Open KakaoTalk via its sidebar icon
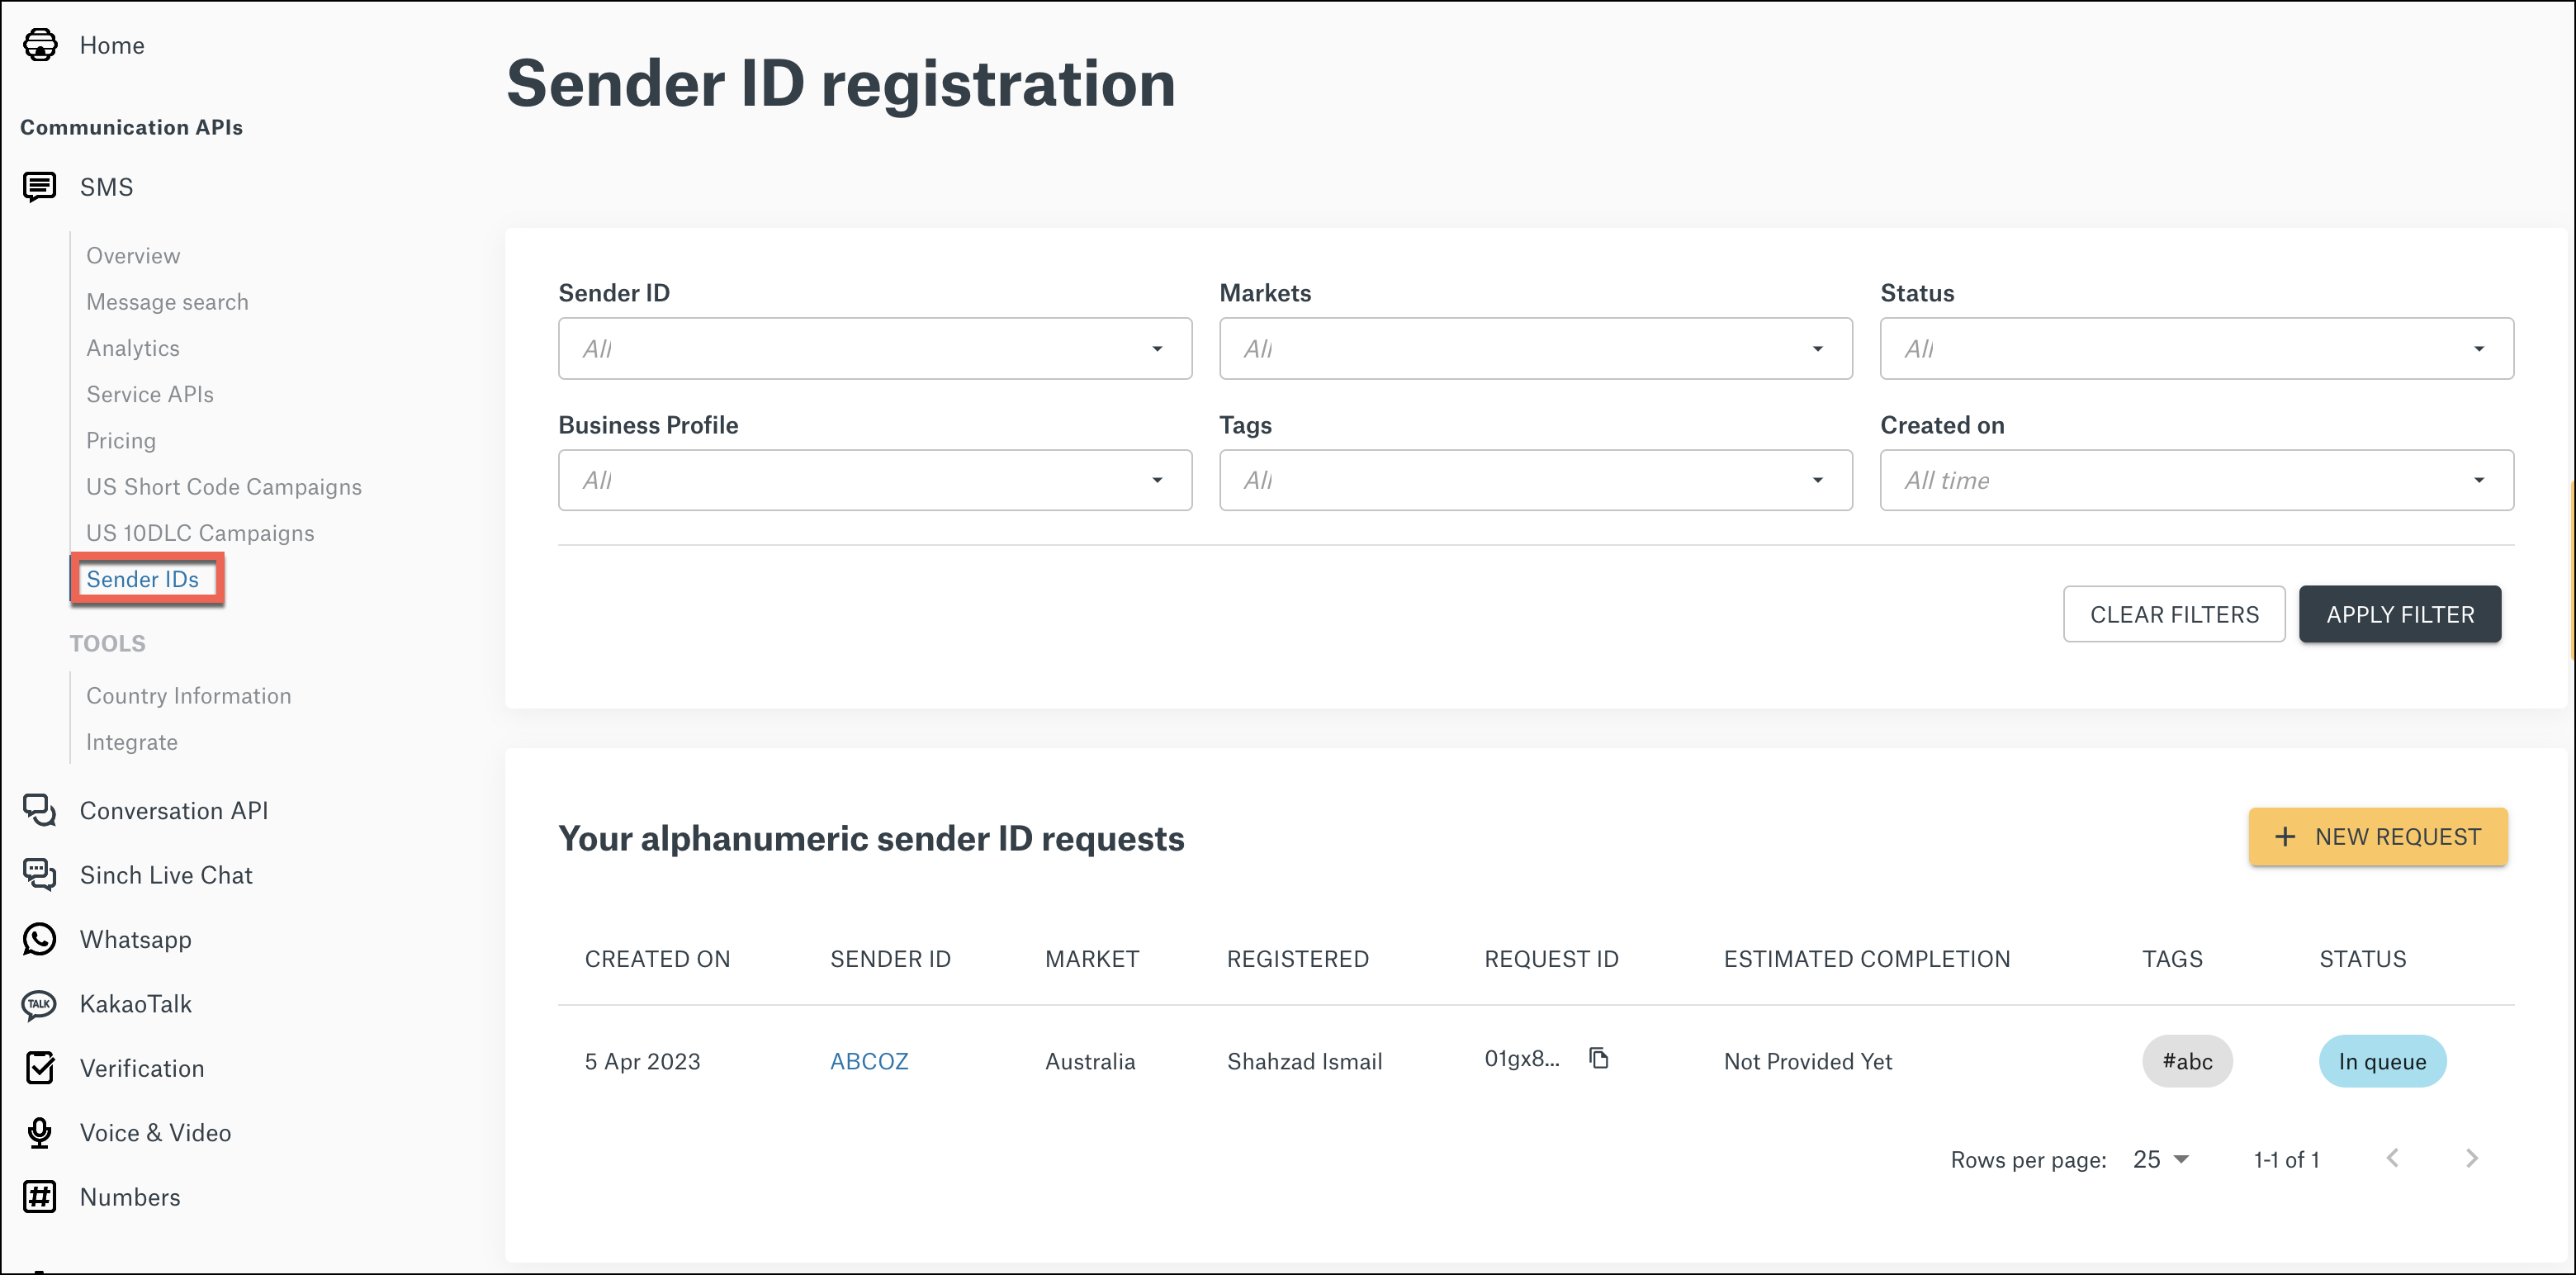This screenshot has height=1275, width=2576. [x=39, y=1004]
